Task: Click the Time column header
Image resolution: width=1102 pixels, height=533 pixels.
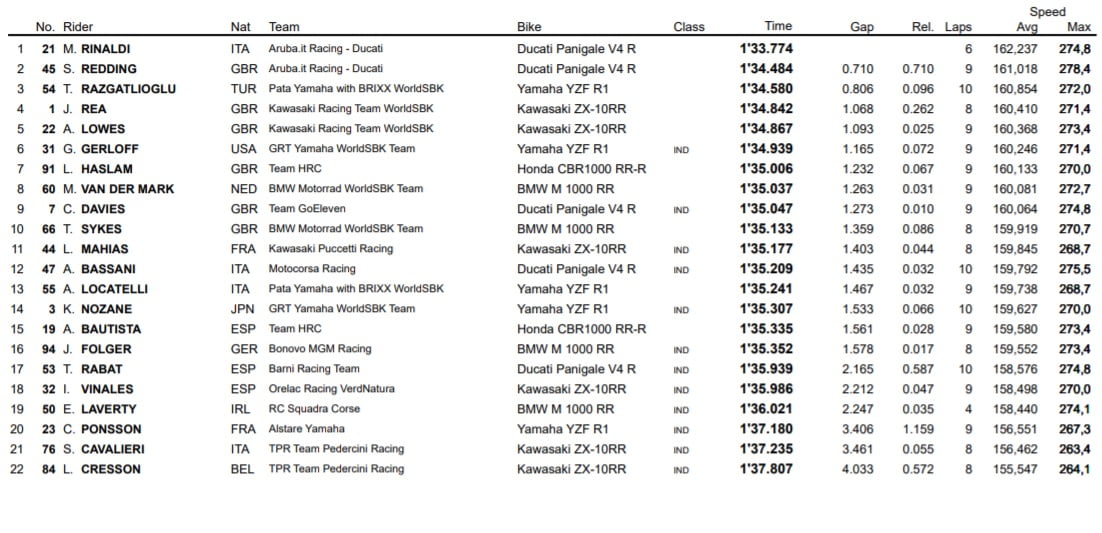Action: click(778, 26)
